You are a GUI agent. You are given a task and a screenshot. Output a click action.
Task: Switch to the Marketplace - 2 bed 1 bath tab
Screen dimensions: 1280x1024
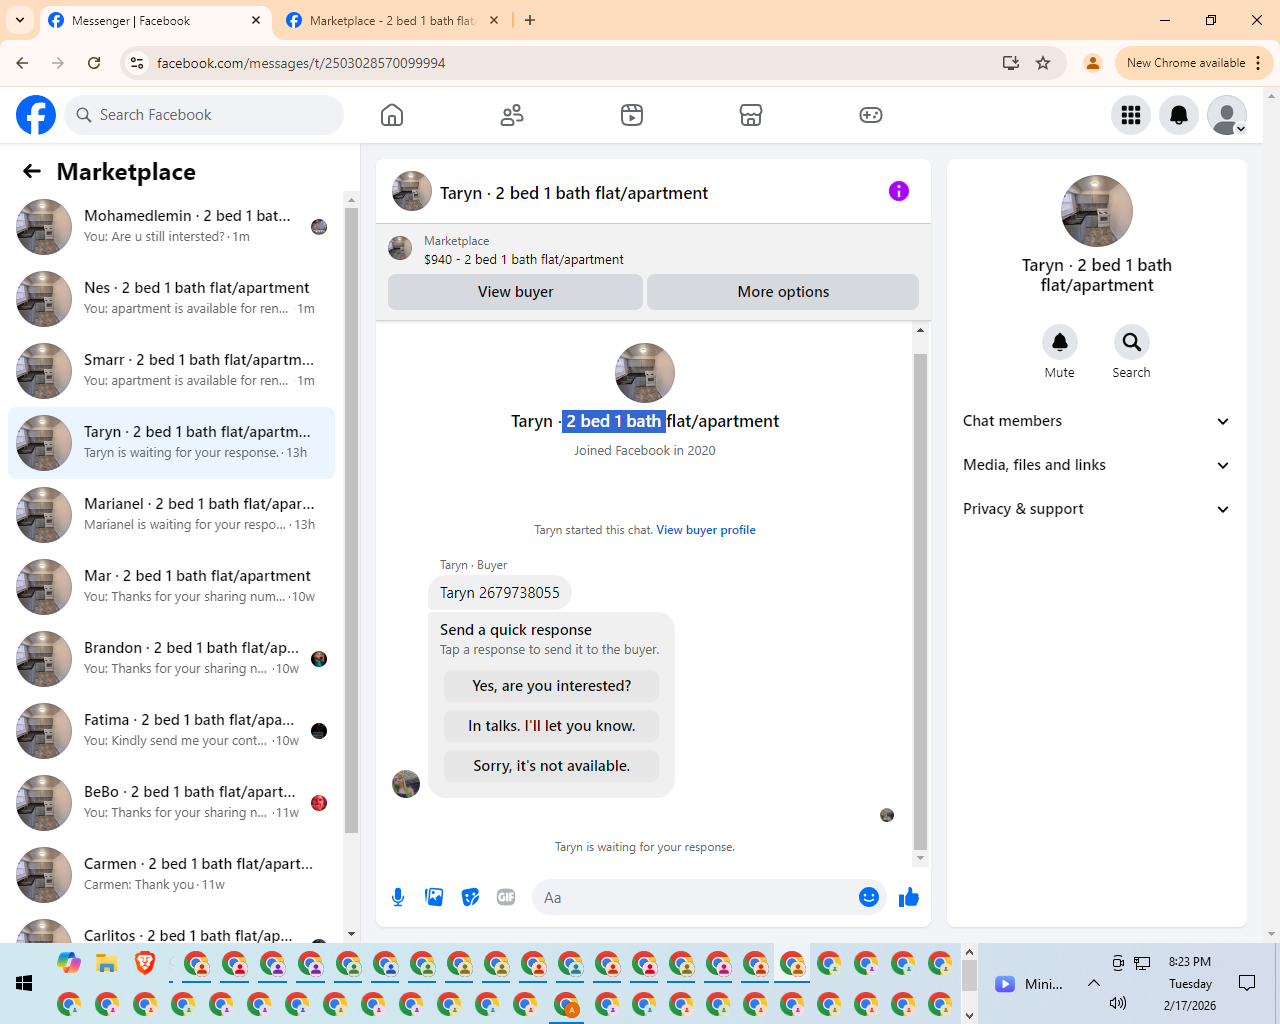tap(390, 20)
